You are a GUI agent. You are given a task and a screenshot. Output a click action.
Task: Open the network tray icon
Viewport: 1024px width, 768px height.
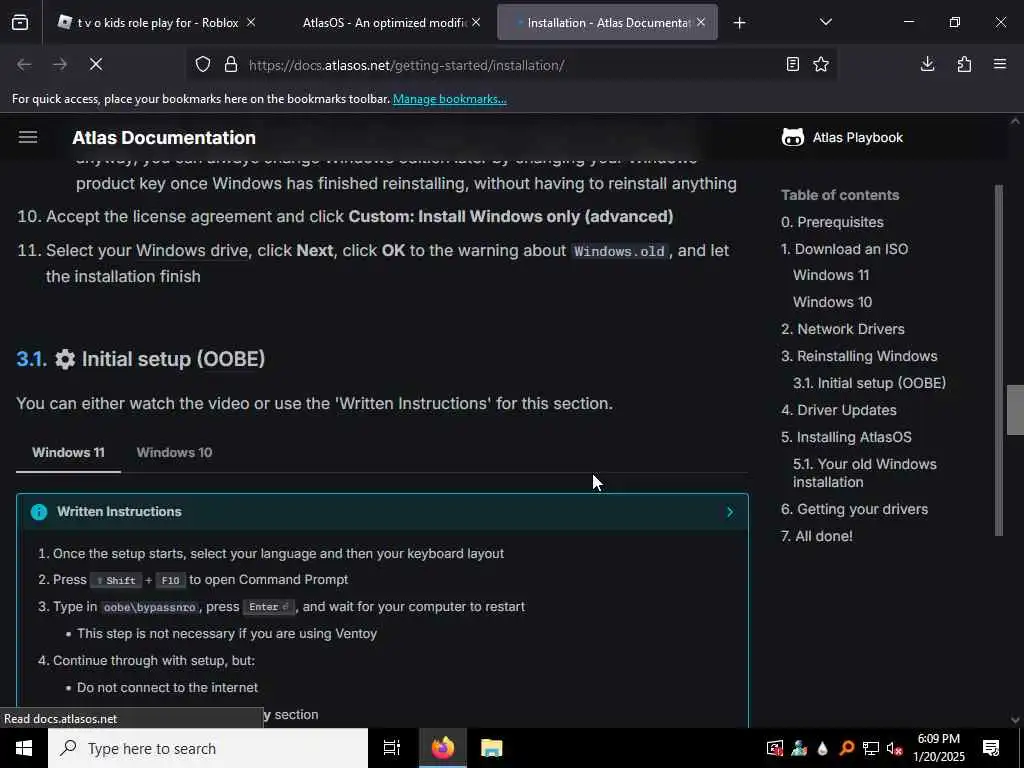pyautogui.click(x=871, y=748)
